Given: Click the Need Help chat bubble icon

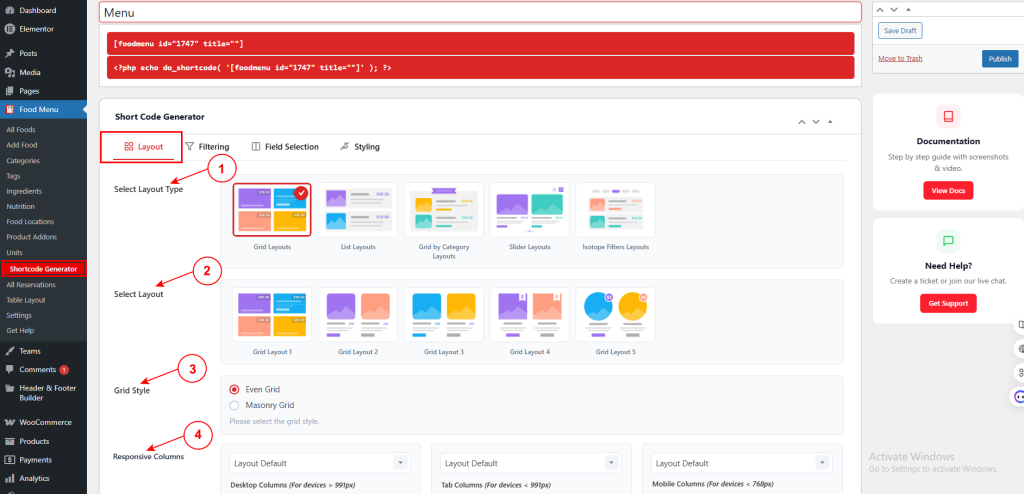Looking at the screenshot, I should coord(948,240).
